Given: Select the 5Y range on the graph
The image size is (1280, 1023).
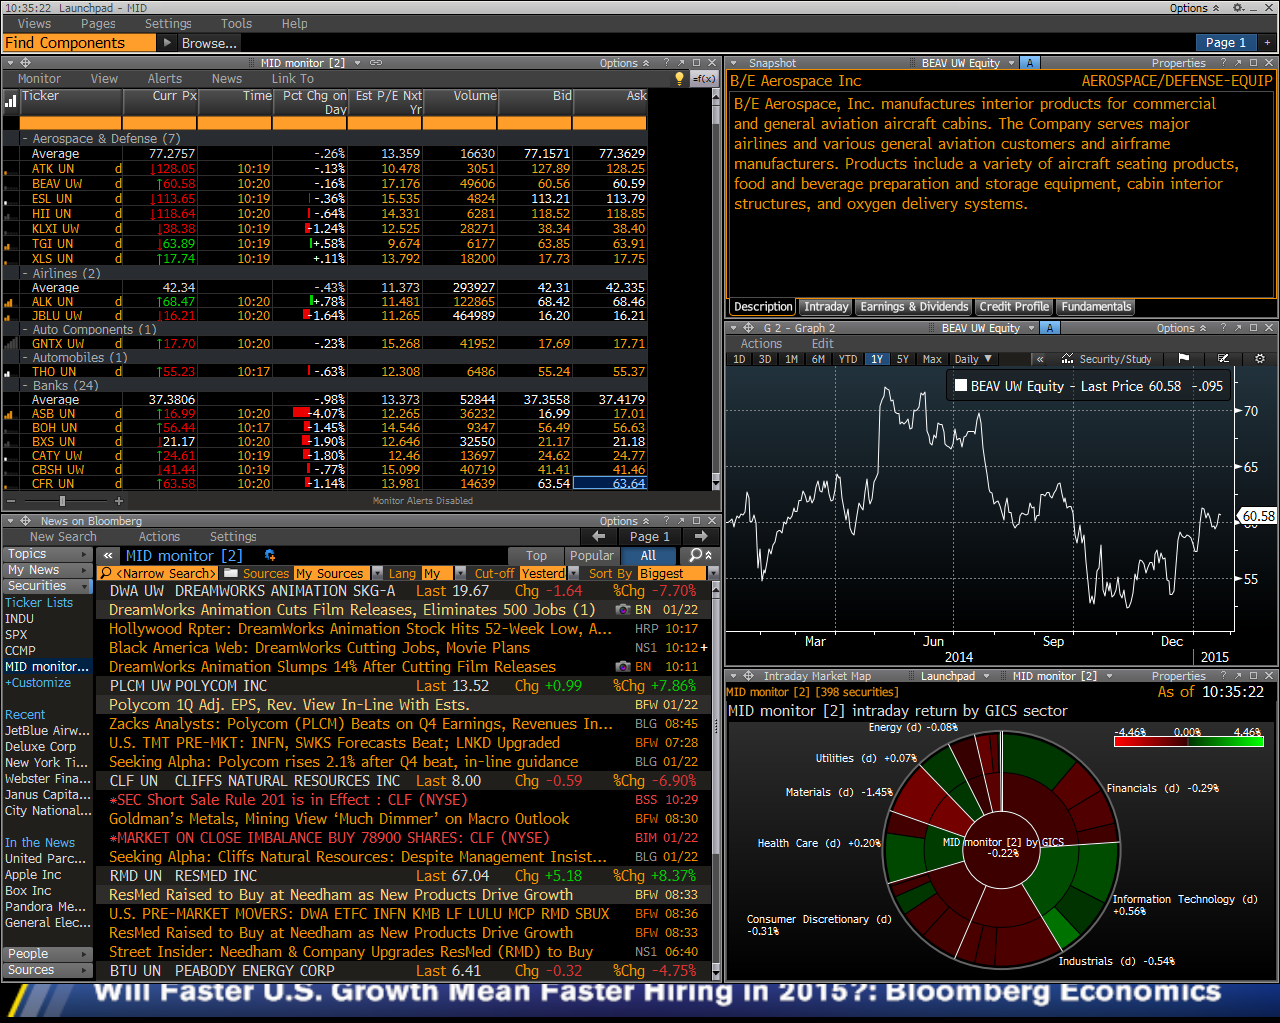Looking at the screenshot, I should coord(903,359).
